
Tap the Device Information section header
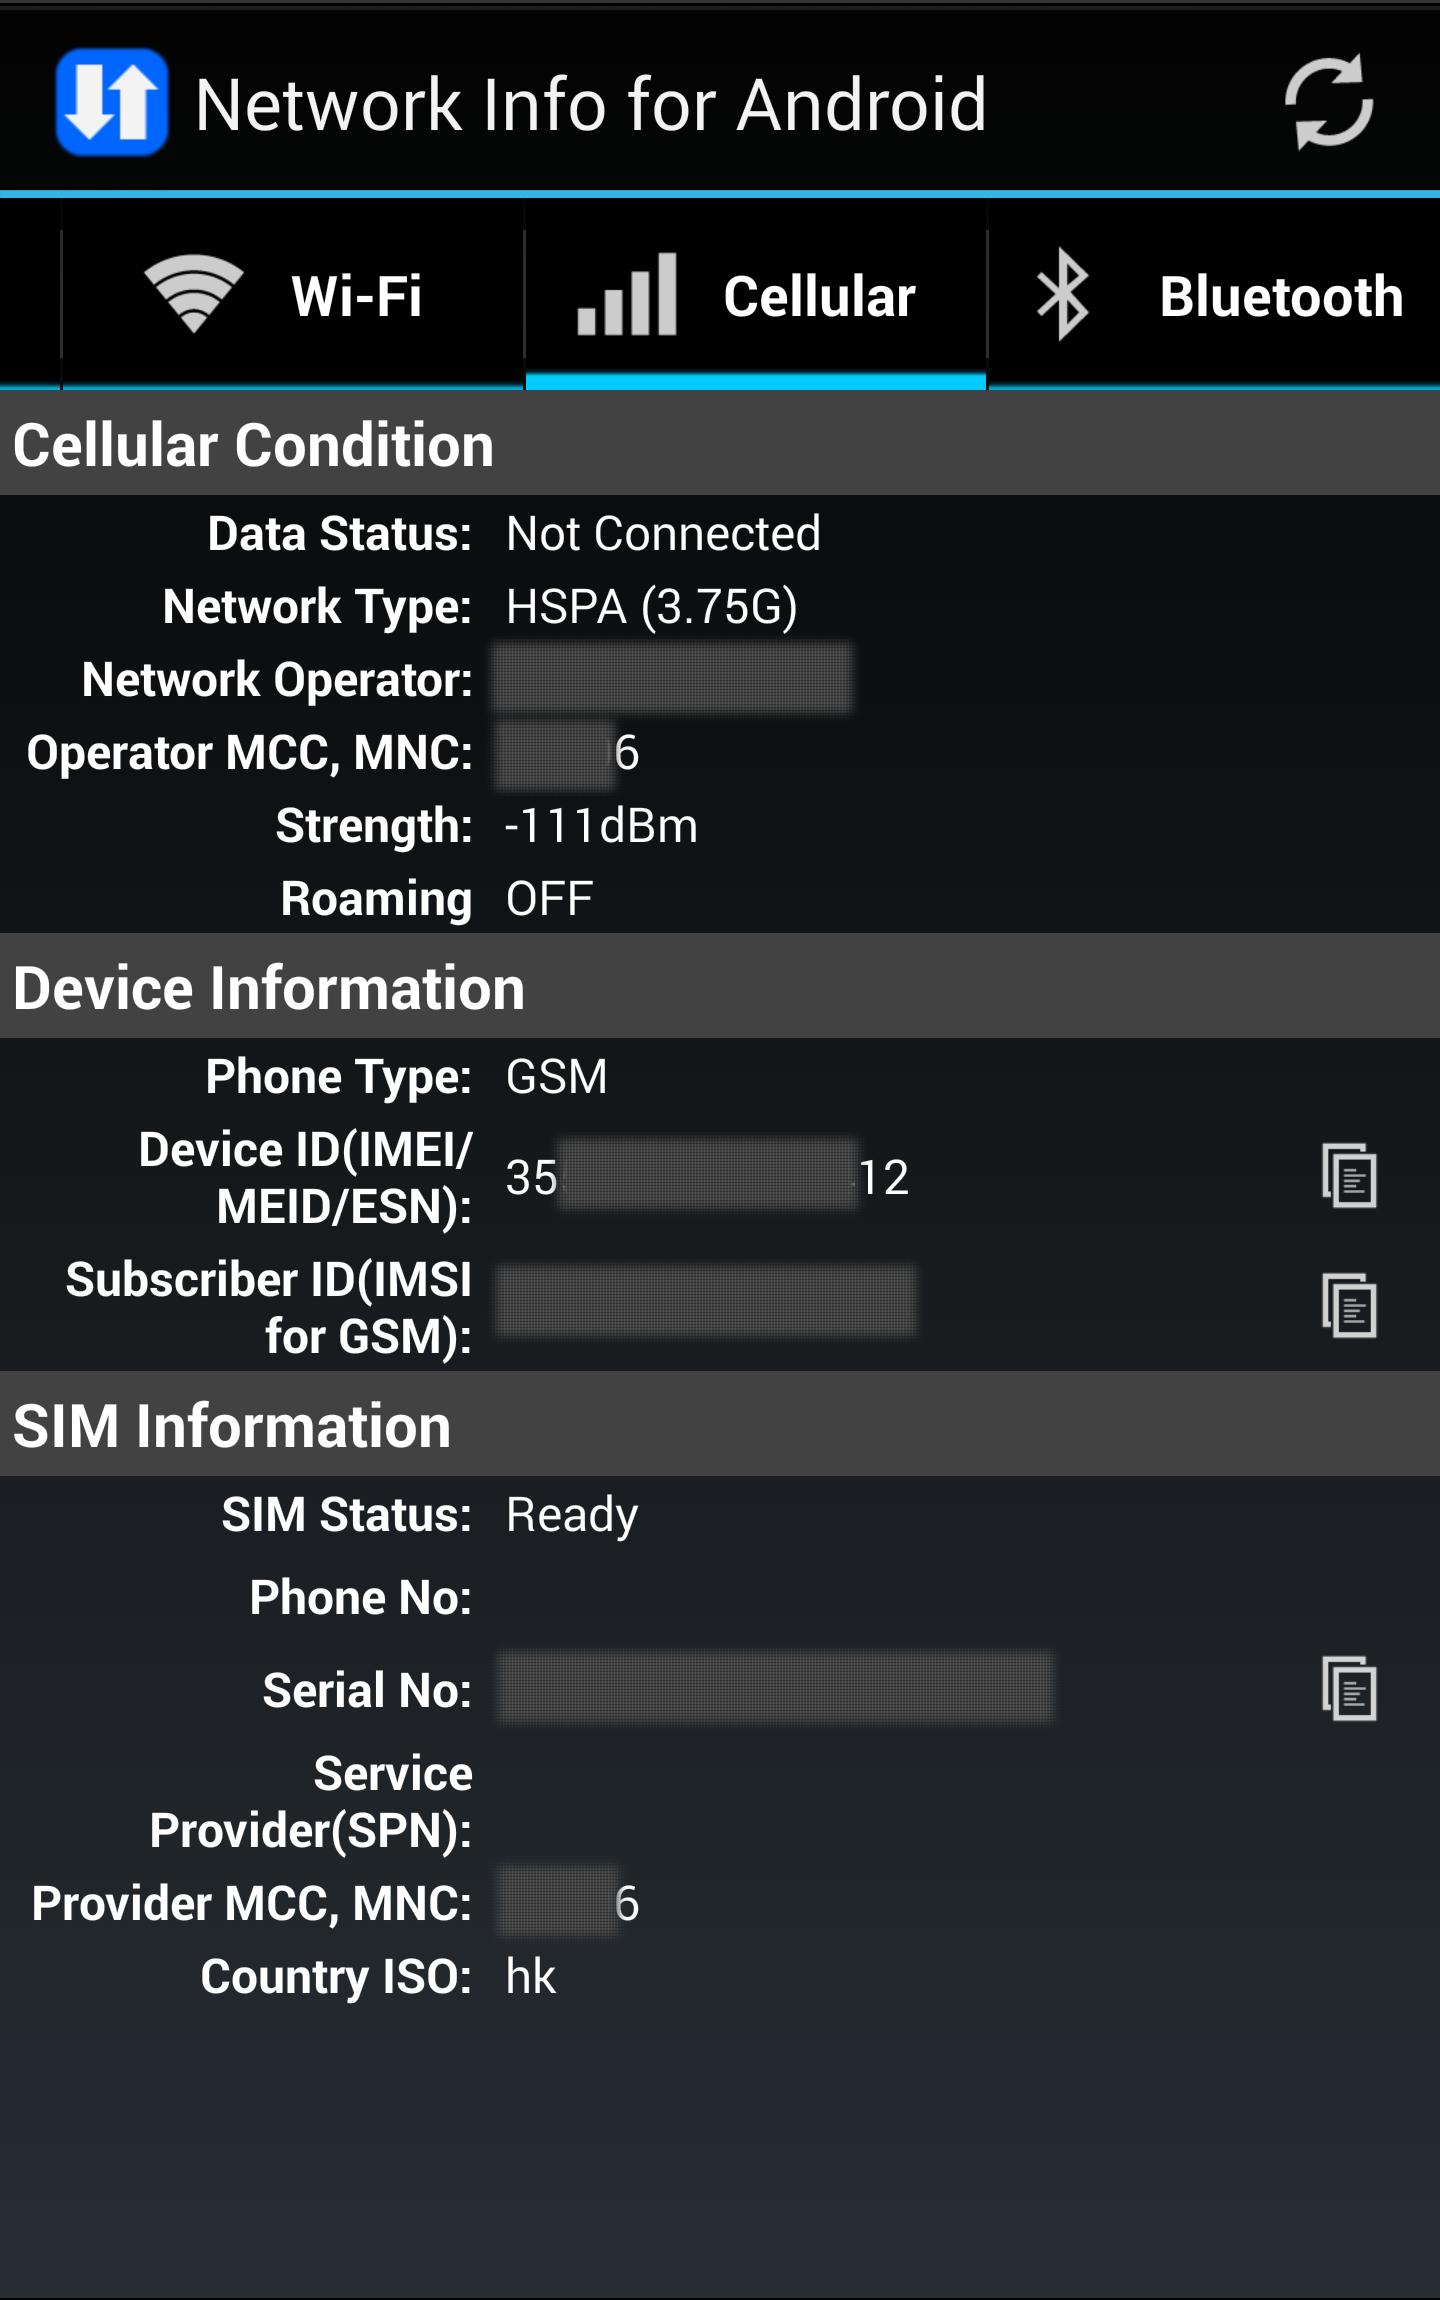tap(269, 988)
